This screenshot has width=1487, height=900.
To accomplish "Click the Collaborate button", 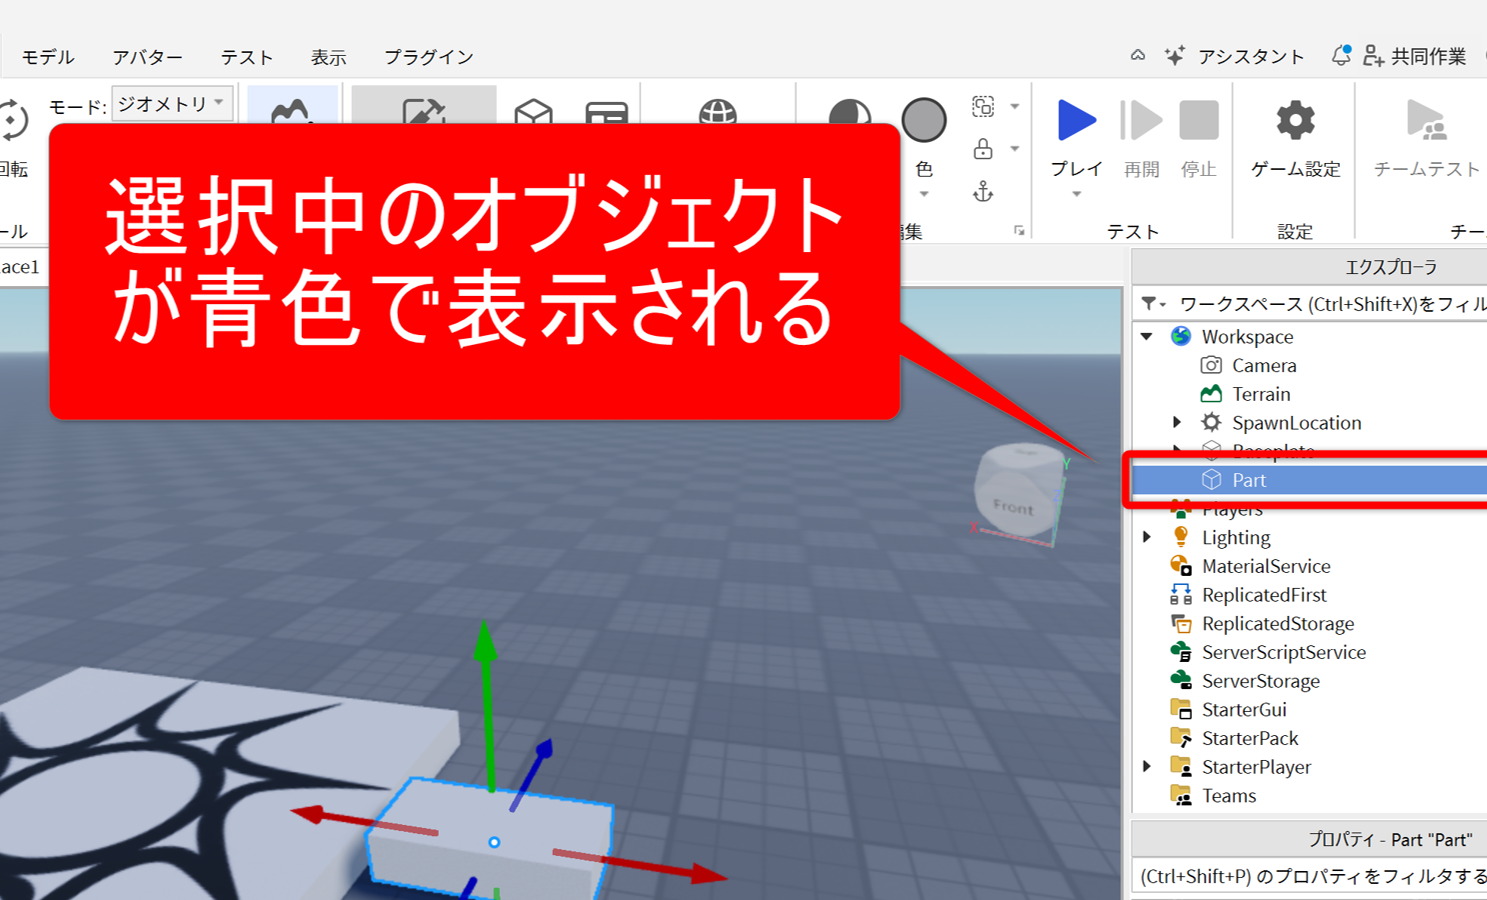I will (1414, 57).
